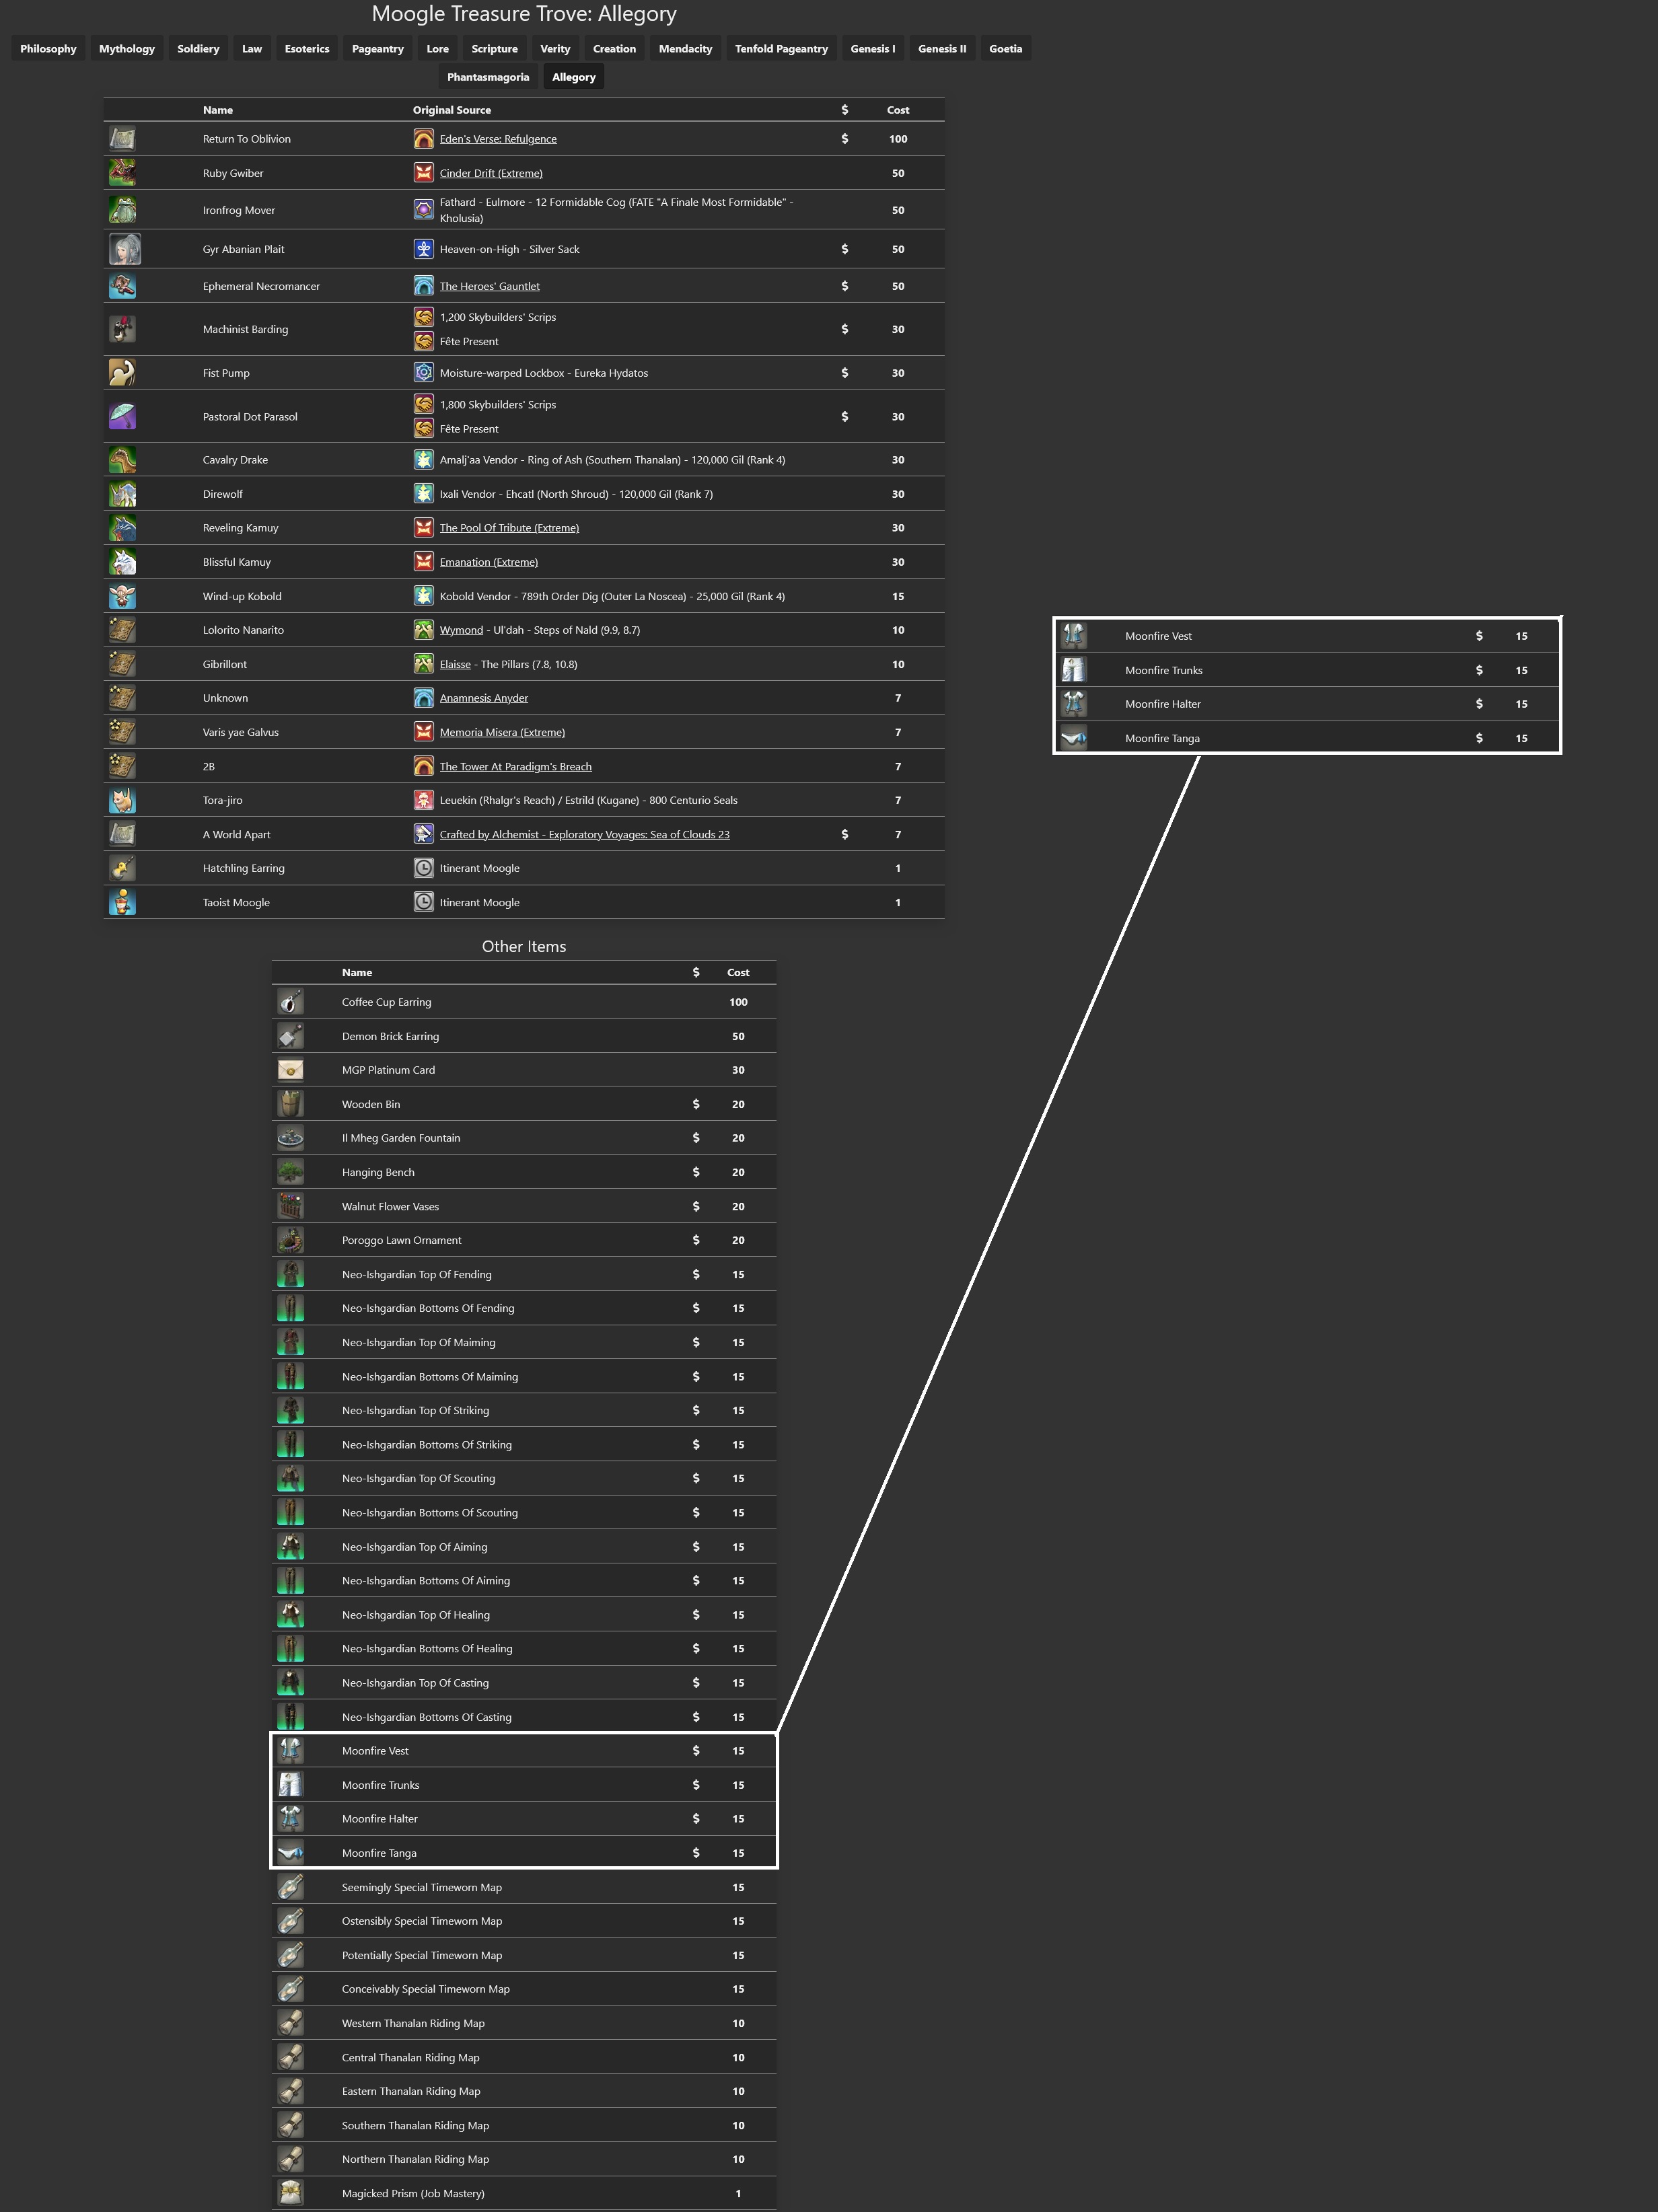1658x2212 pixels.
Task: Click the Fist Pump emote icon
Action: 122,372
